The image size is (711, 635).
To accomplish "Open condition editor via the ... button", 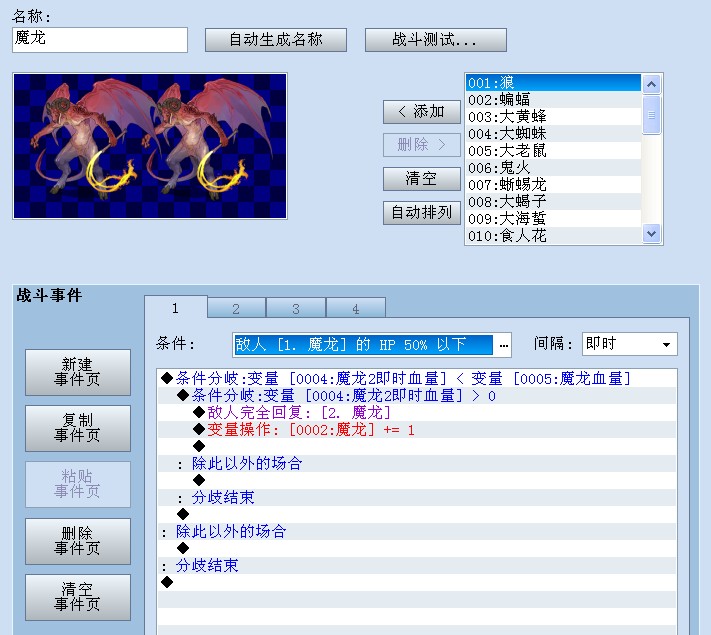I will tap(503, 345).
